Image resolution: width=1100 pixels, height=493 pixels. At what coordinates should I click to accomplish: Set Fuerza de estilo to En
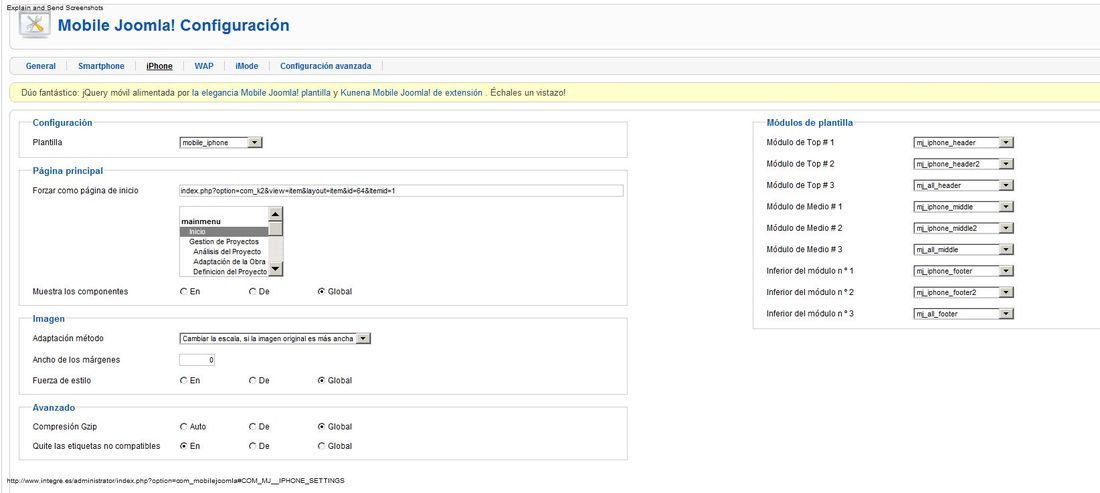click(x=184, y=381)
